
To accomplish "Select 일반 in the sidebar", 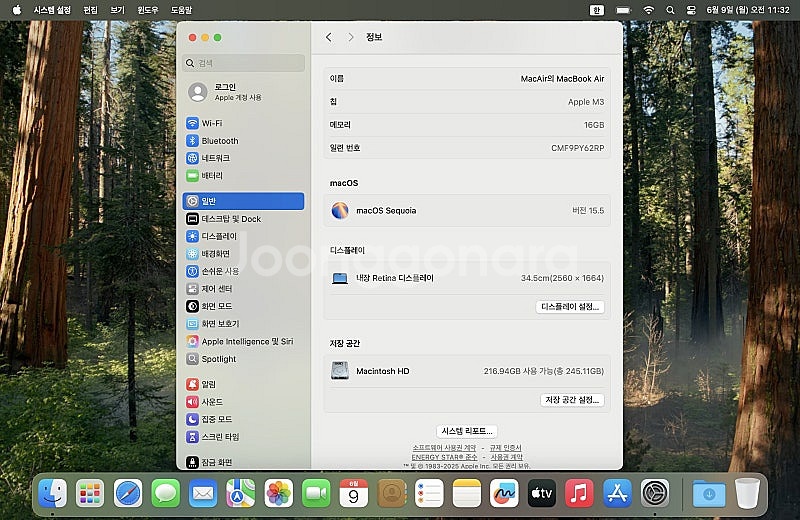I will [x=244, y=201].
